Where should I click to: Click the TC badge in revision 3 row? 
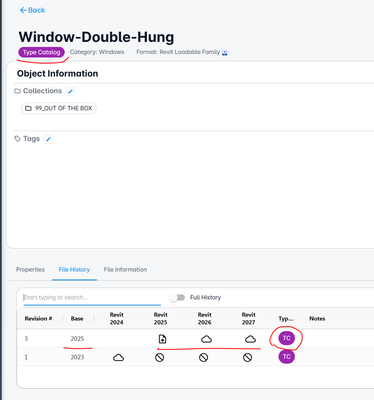pyautogui.click(x=287, y=338)
